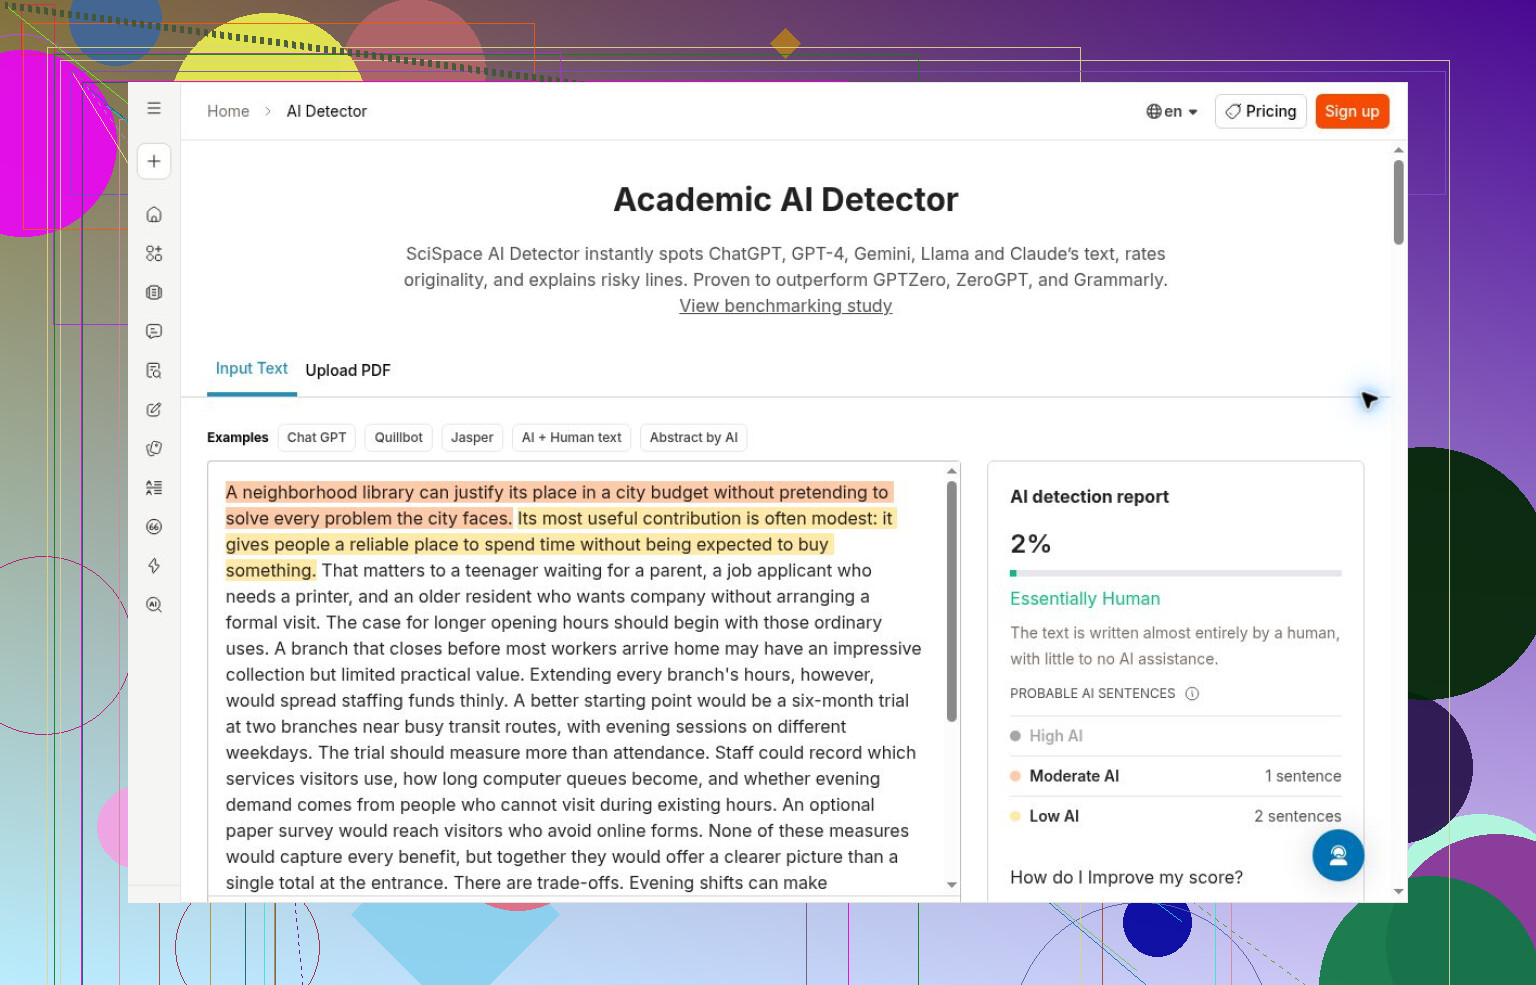Go to home via the sidebar house icon
Viewport: 1536px width, 985px height.
click(154, 214)
